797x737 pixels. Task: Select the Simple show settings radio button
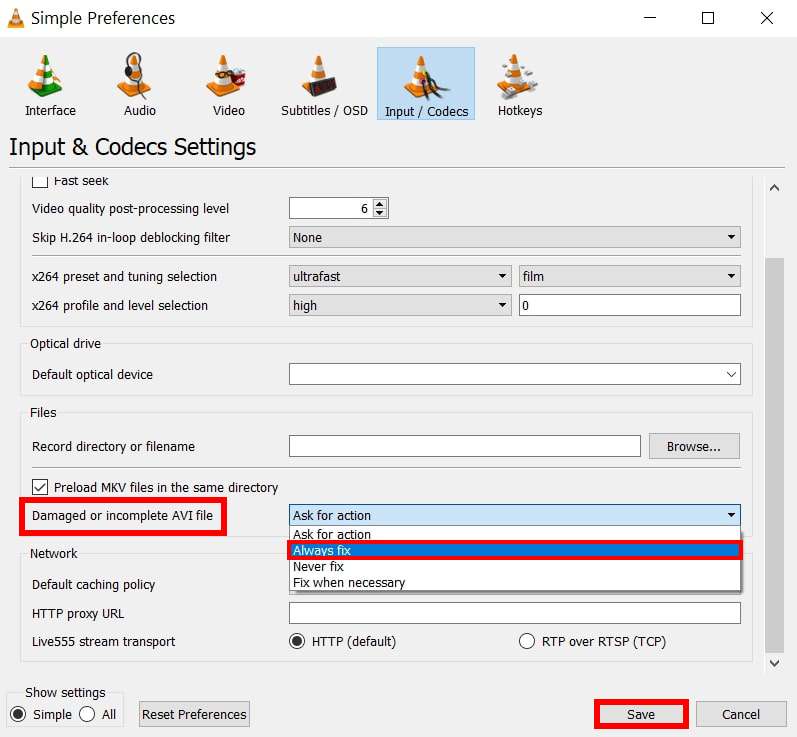pos(18,714)
